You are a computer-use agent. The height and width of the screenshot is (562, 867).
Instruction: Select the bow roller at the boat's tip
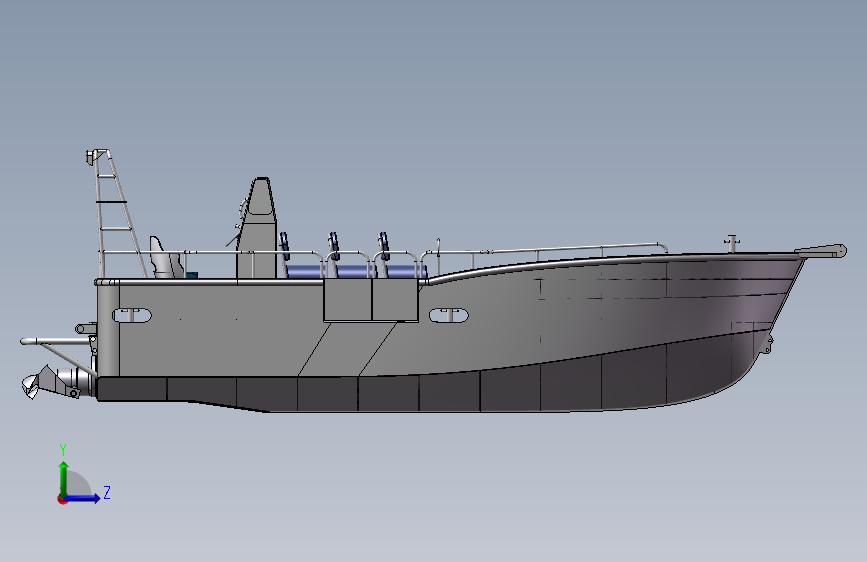(822, 251)
